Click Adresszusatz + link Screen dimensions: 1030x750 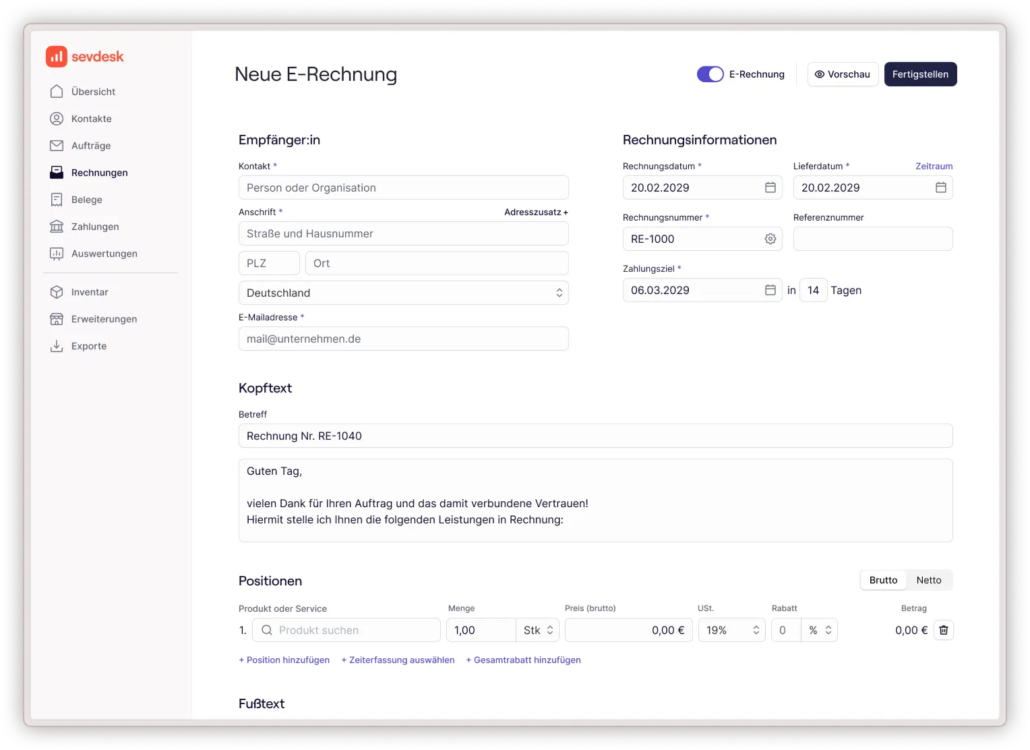click(536, 212)
